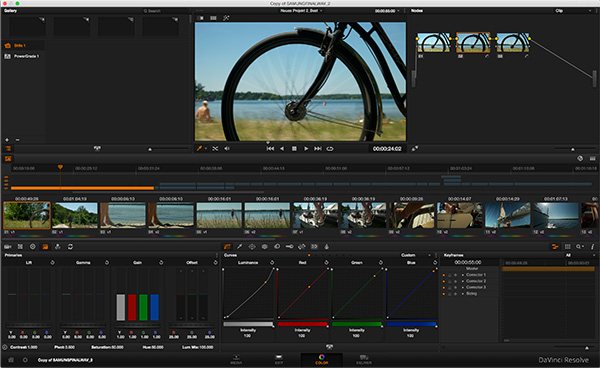This screenshot has width=600, height=368.
Task: Switch to the Deliver page
Action: point(364,360)
